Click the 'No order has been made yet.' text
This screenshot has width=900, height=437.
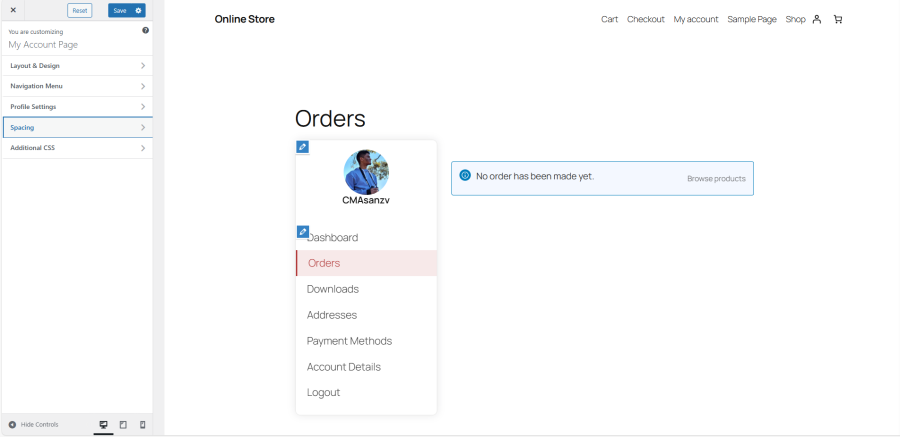coord(535,176)
